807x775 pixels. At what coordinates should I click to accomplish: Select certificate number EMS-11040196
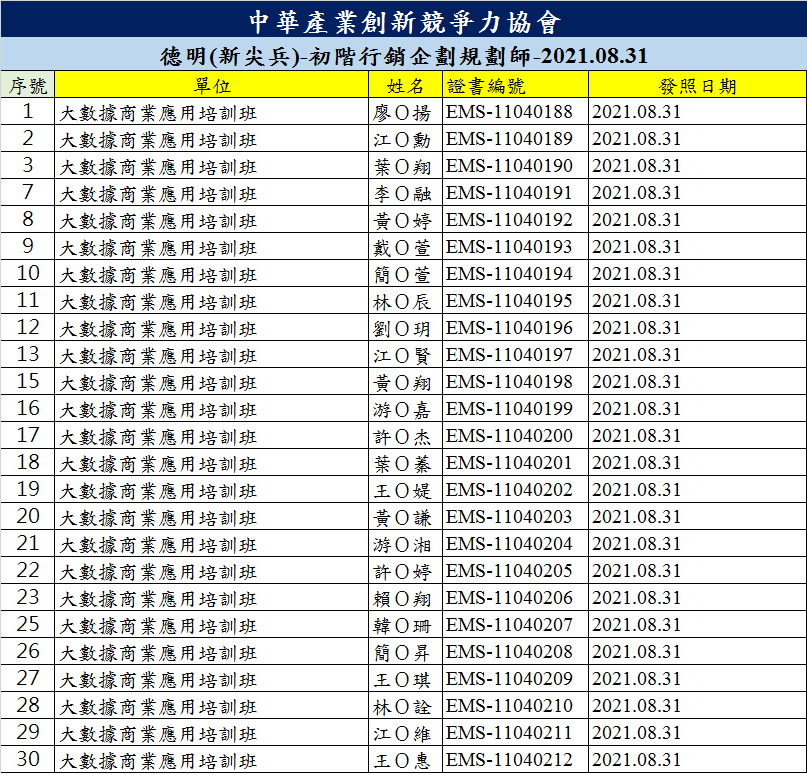coord(508,328)
